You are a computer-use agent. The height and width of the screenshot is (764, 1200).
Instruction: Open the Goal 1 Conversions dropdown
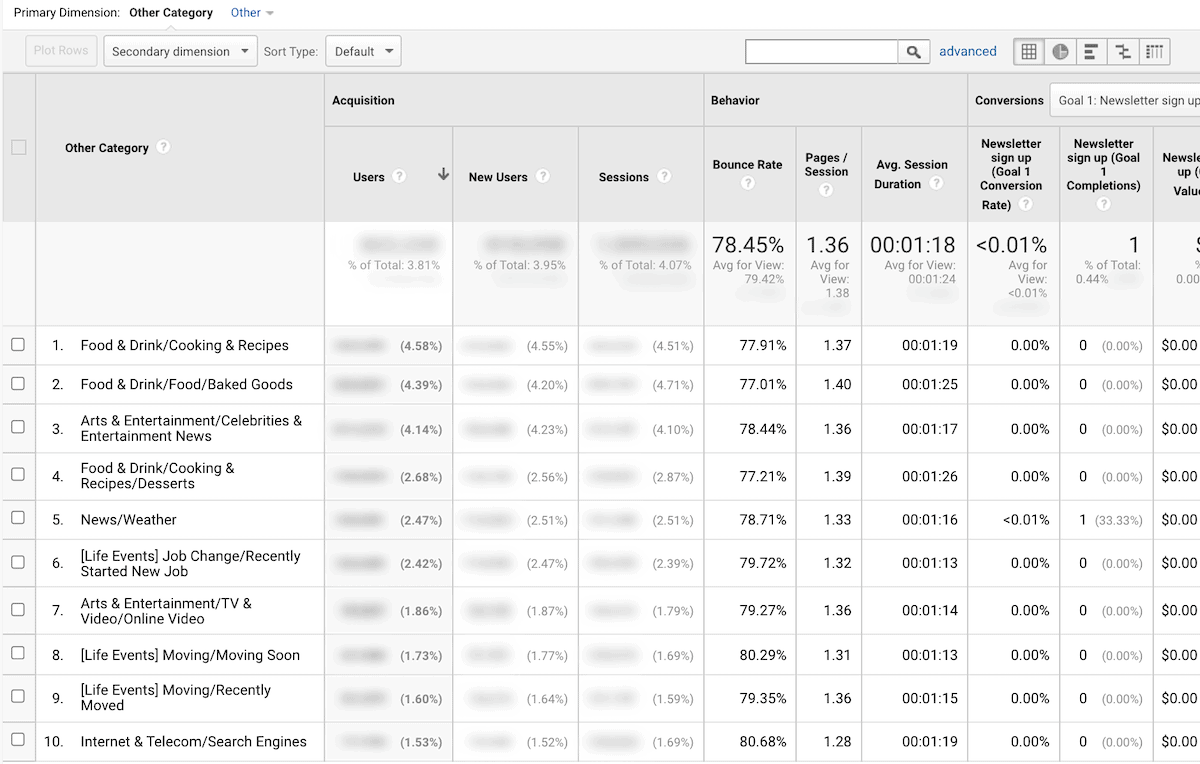(x=1124, y=100)
